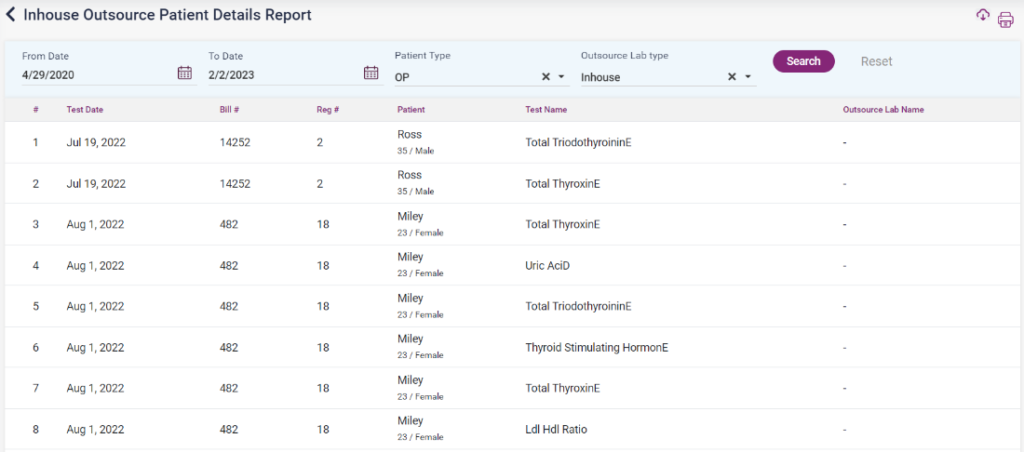Click the From Date input field
Image resolution: width=1024 pixels, height=452 pixels.
(x=95, y=75)
